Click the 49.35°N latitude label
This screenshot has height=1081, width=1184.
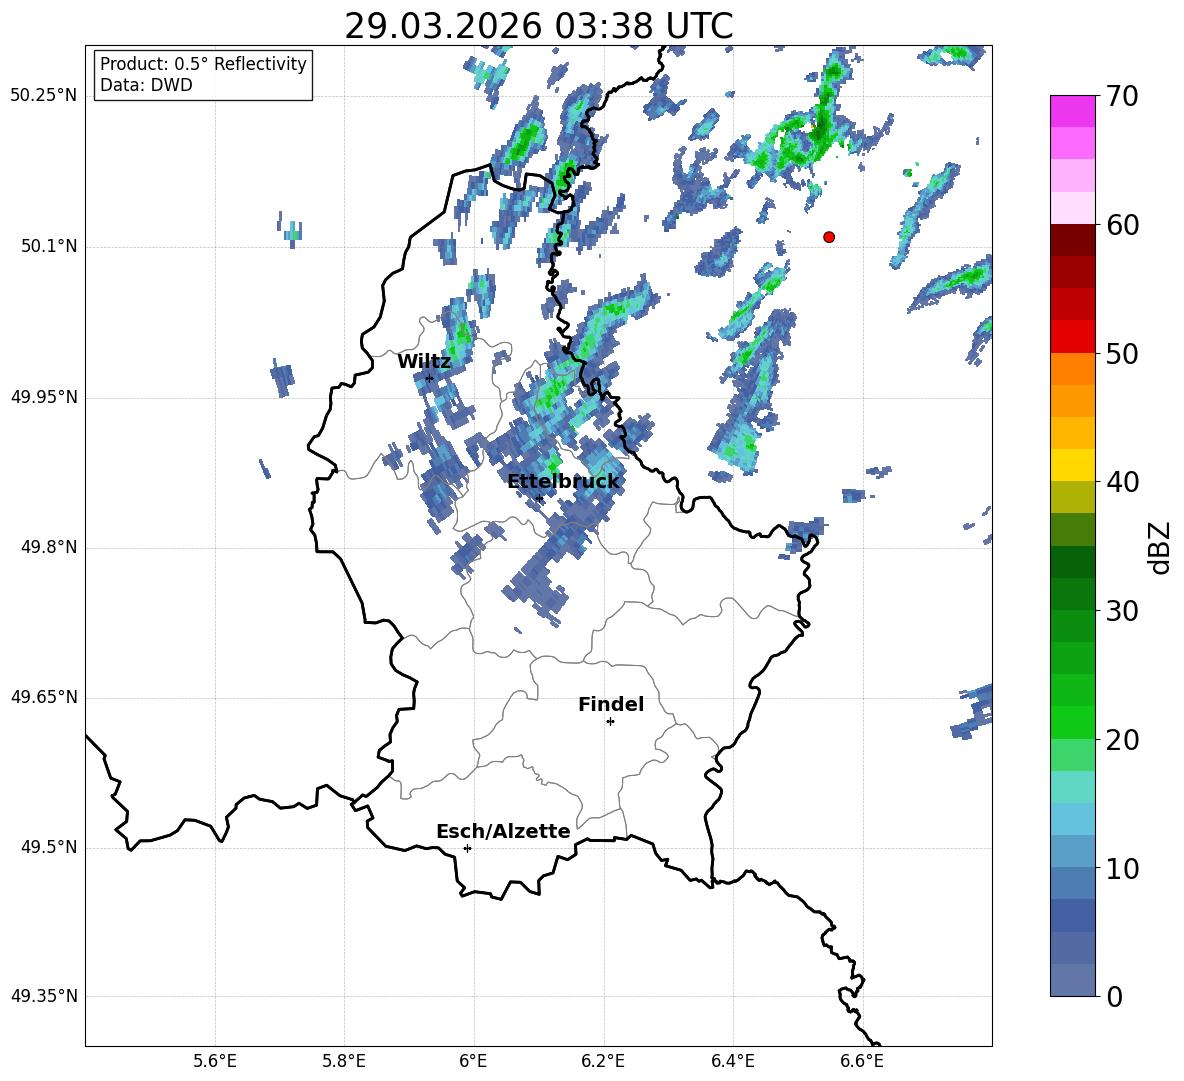coord(44,996)
